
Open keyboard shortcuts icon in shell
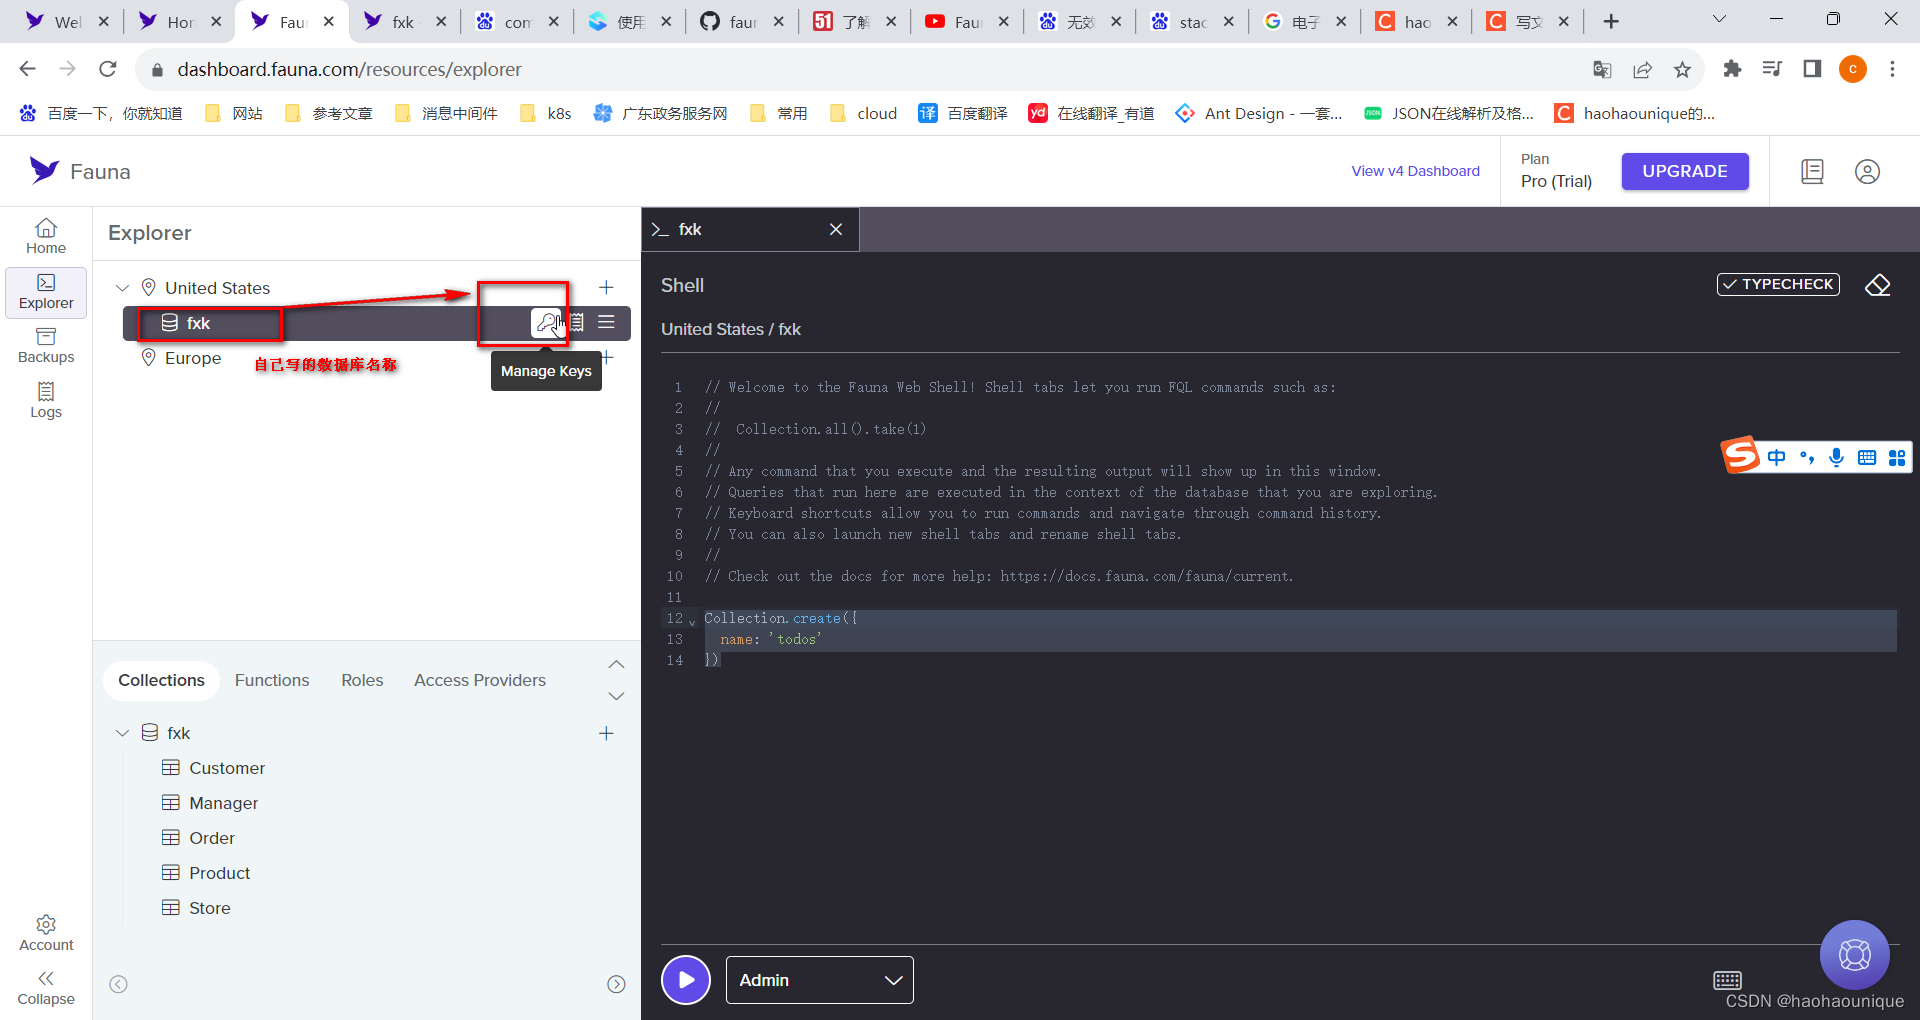click(x=1727, y=980)
